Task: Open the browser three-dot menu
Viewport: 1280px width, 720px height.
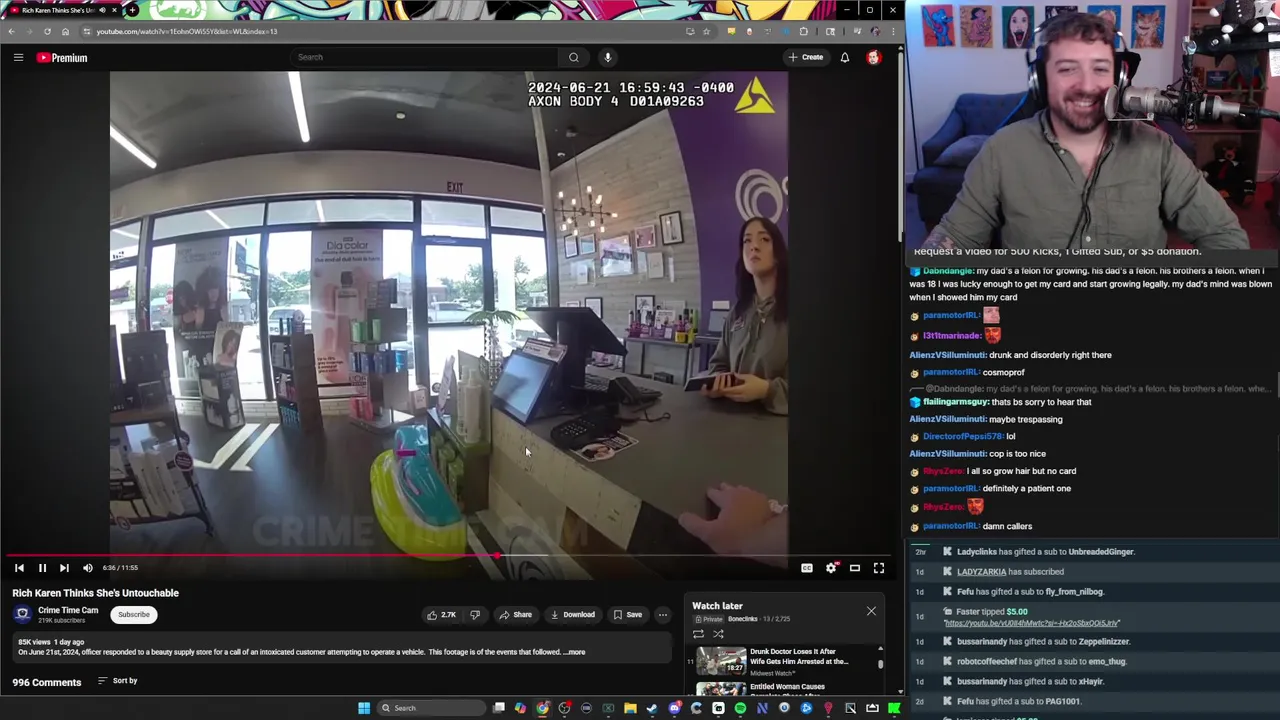Action: [893, 31]
